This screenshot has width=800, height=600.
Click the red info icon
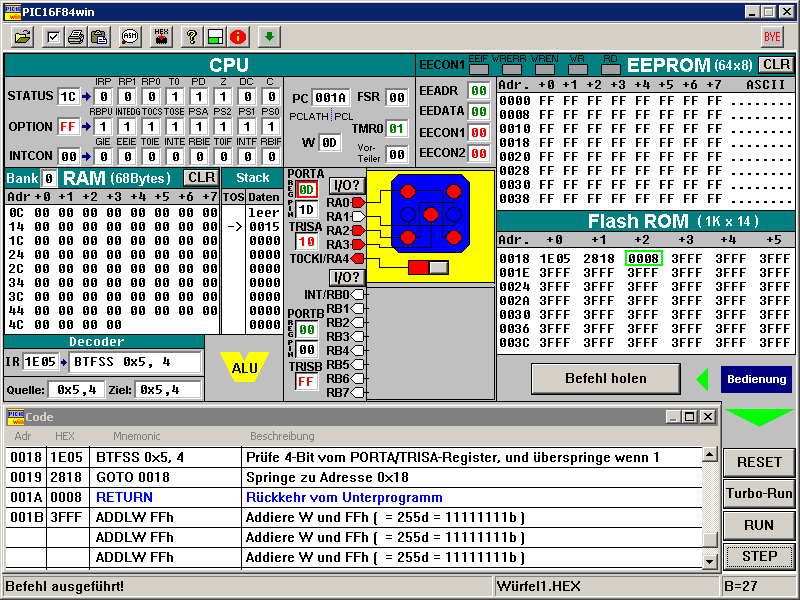(238, 37)
